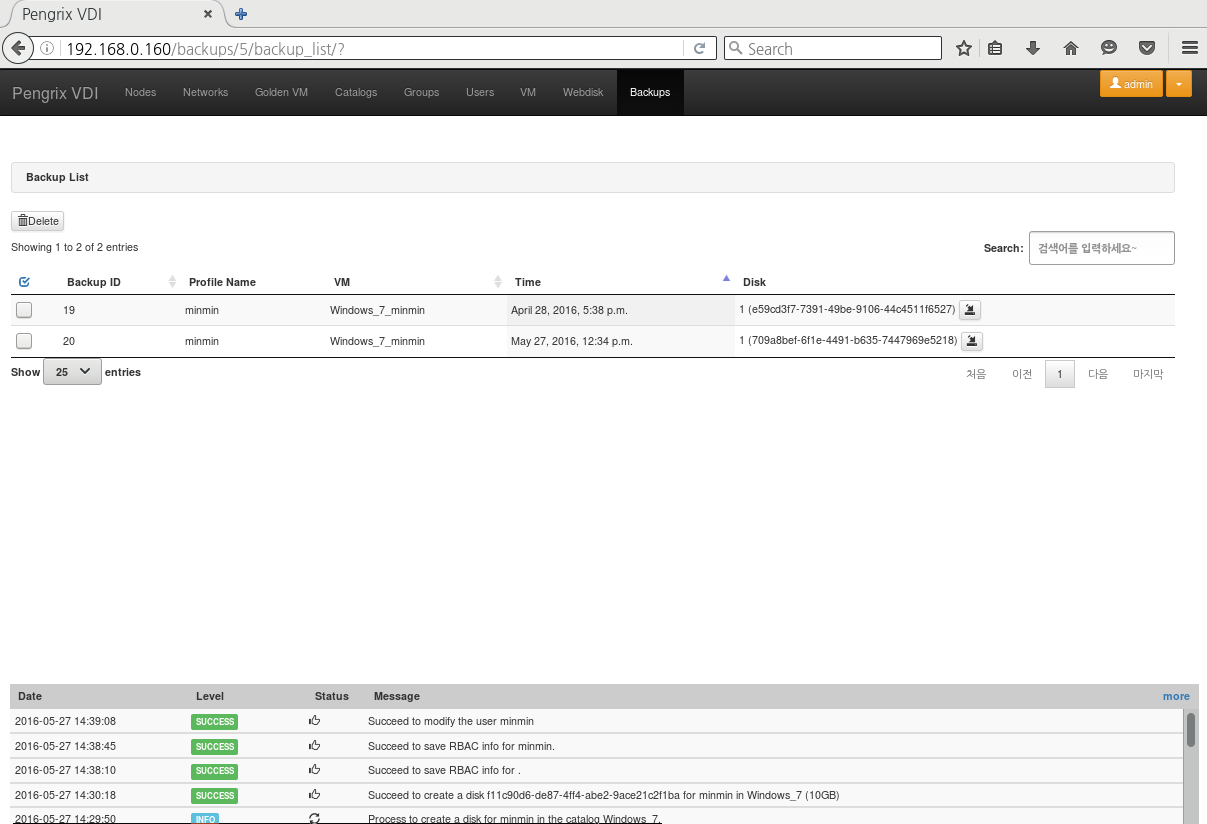Open the Nodes menu
The width and height of the screenshot is (1207, 824).
(141, 92)
